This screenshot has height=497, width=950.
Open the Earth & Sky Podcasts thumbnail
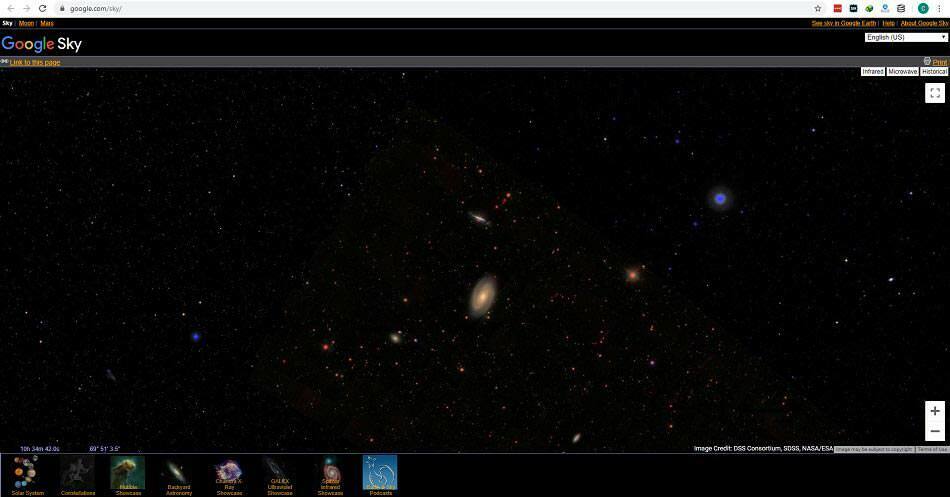[380, 476]
